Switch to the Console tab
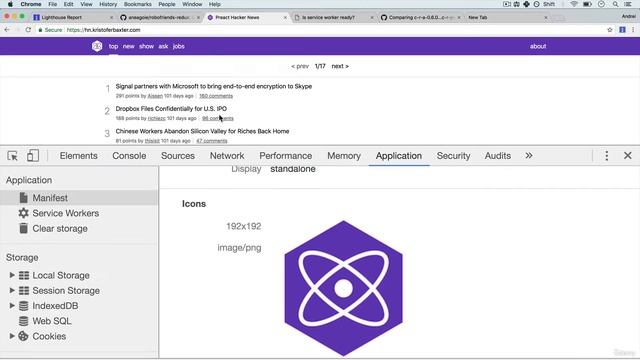 (129, 156)
